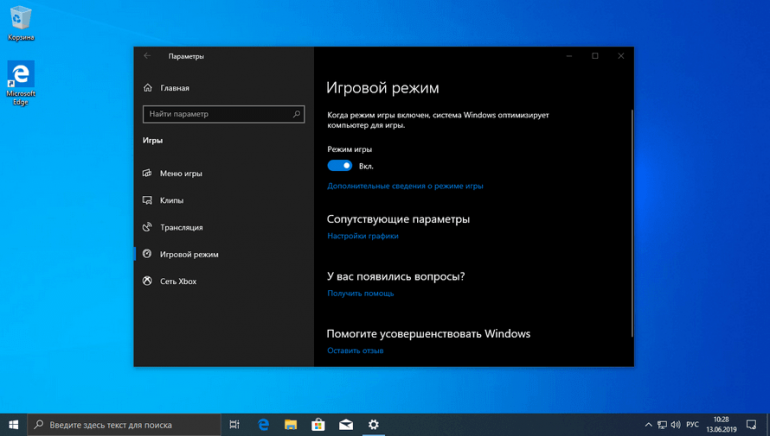Open volume control in system tray
Screen dimensions: 770x436
[x=676, y=425]
